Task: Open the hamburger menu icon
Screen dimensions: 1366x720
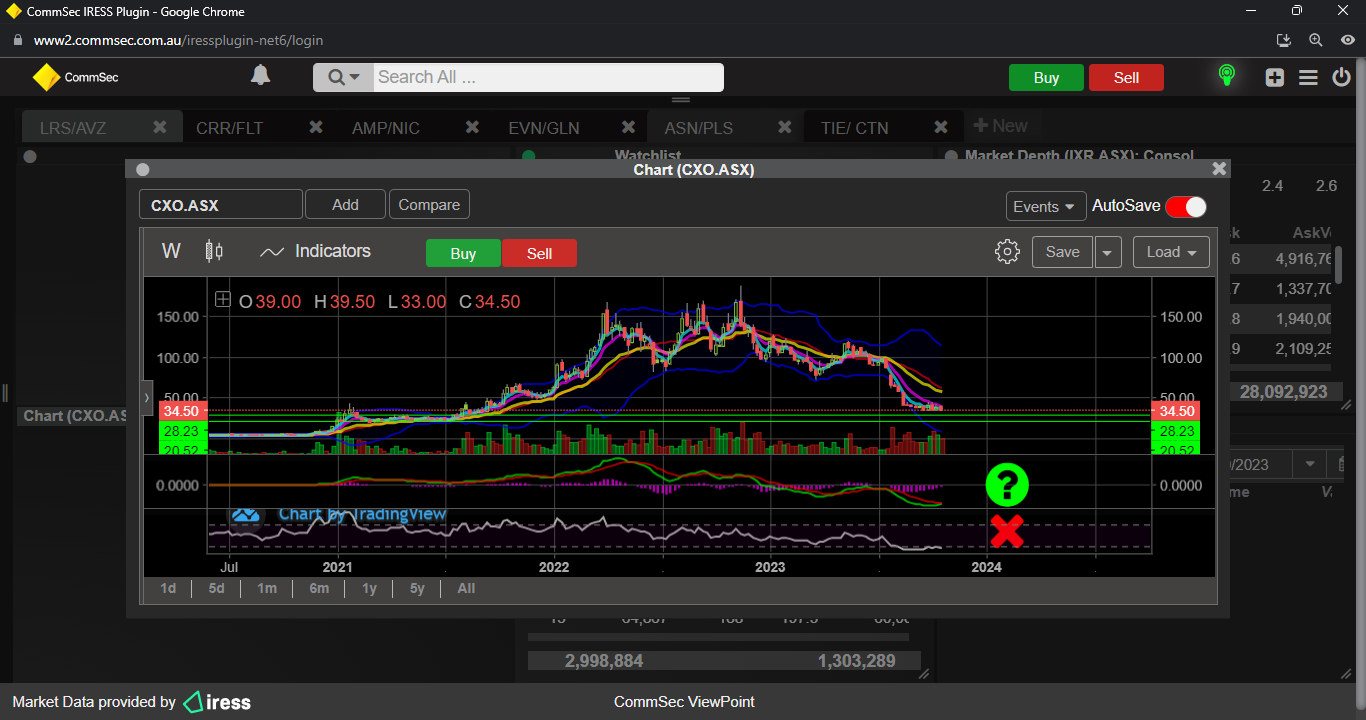Action: 1308,77
